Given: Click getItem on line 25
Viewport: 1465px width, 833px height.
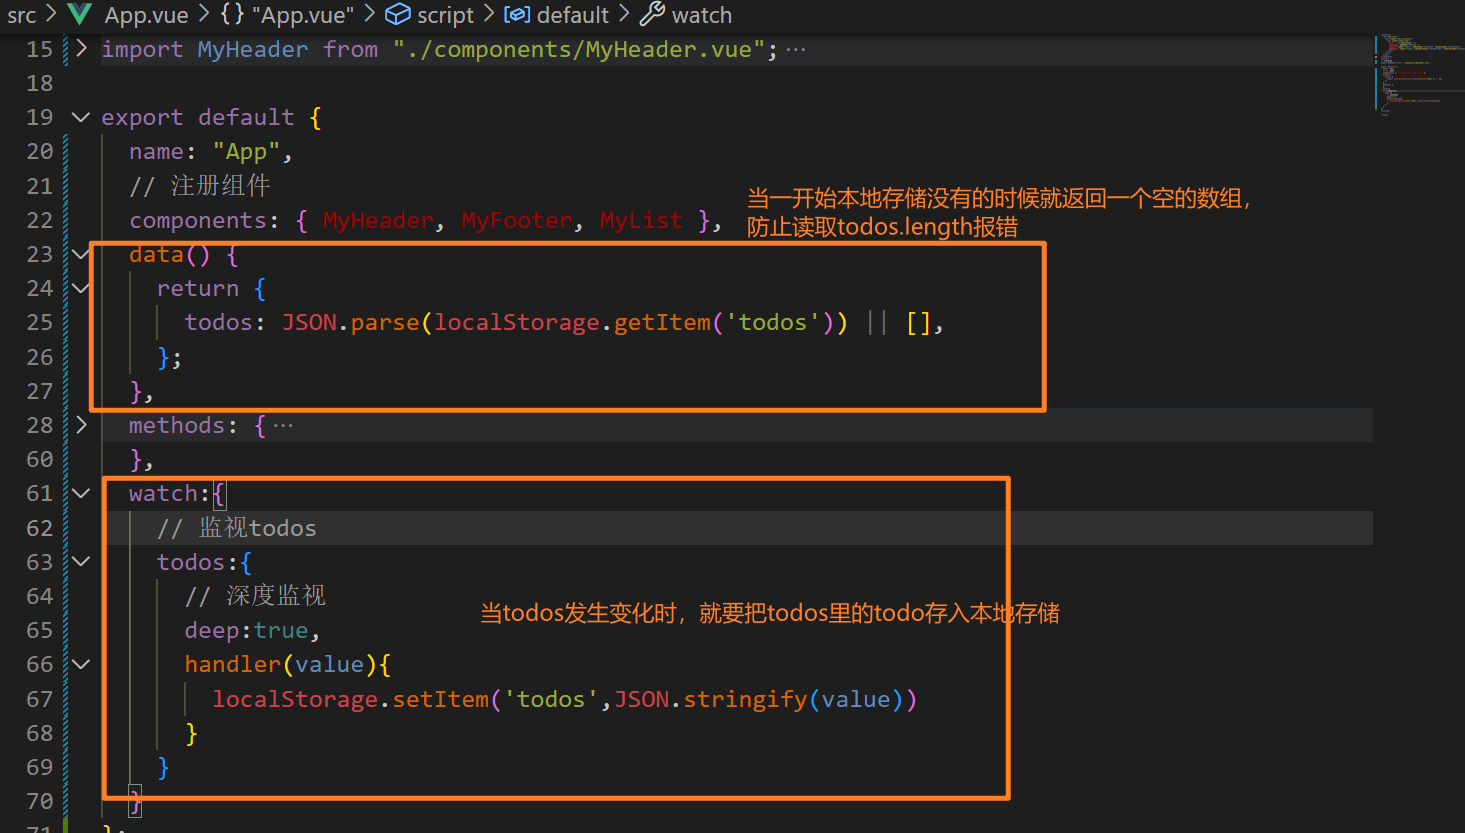Looking at the screenshot, I should [x=662, y=322].
